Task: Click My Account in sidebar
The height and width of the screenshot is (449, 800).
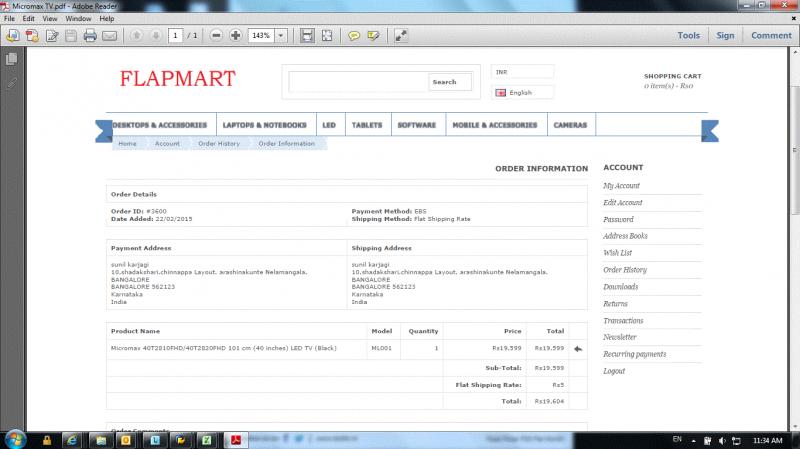Action: click(x=621, y=186)
